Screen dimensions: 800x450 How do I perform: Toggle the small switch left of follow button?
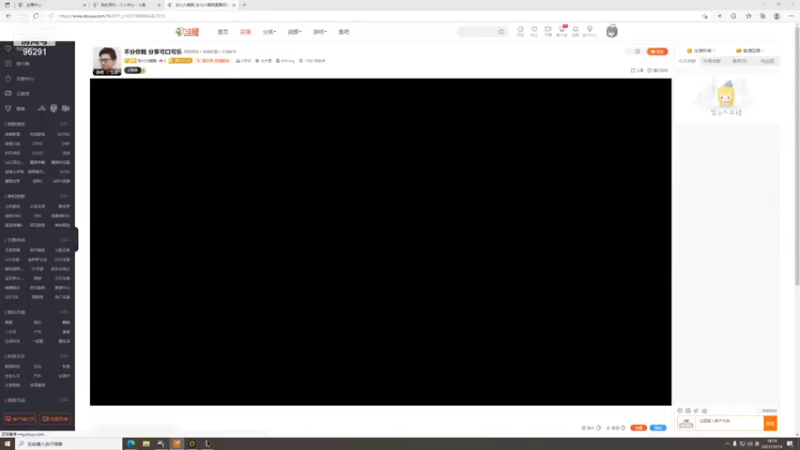637,52
